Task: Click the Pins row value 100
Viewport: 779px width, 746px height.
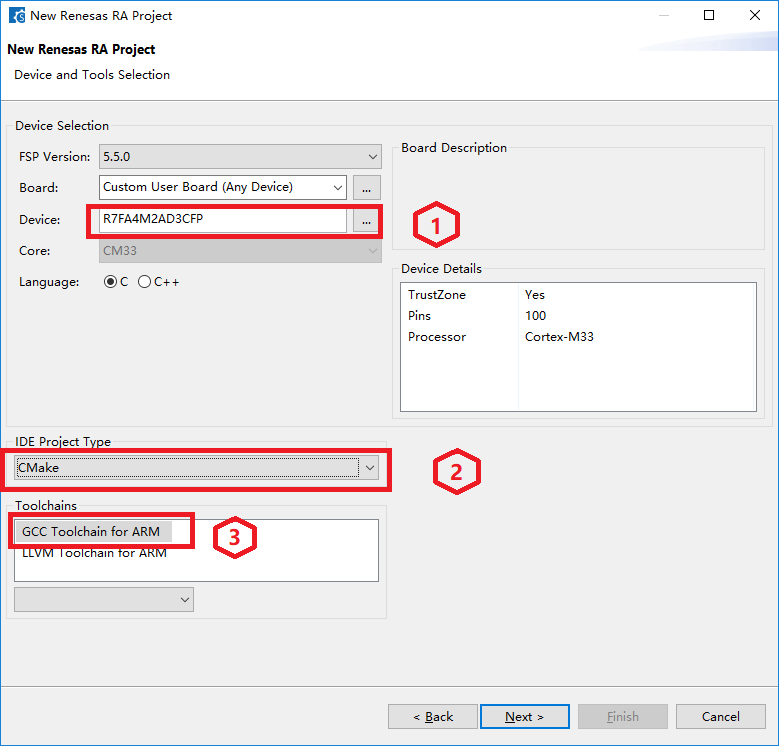Action: pyautogui.click(x=536, y=316)
